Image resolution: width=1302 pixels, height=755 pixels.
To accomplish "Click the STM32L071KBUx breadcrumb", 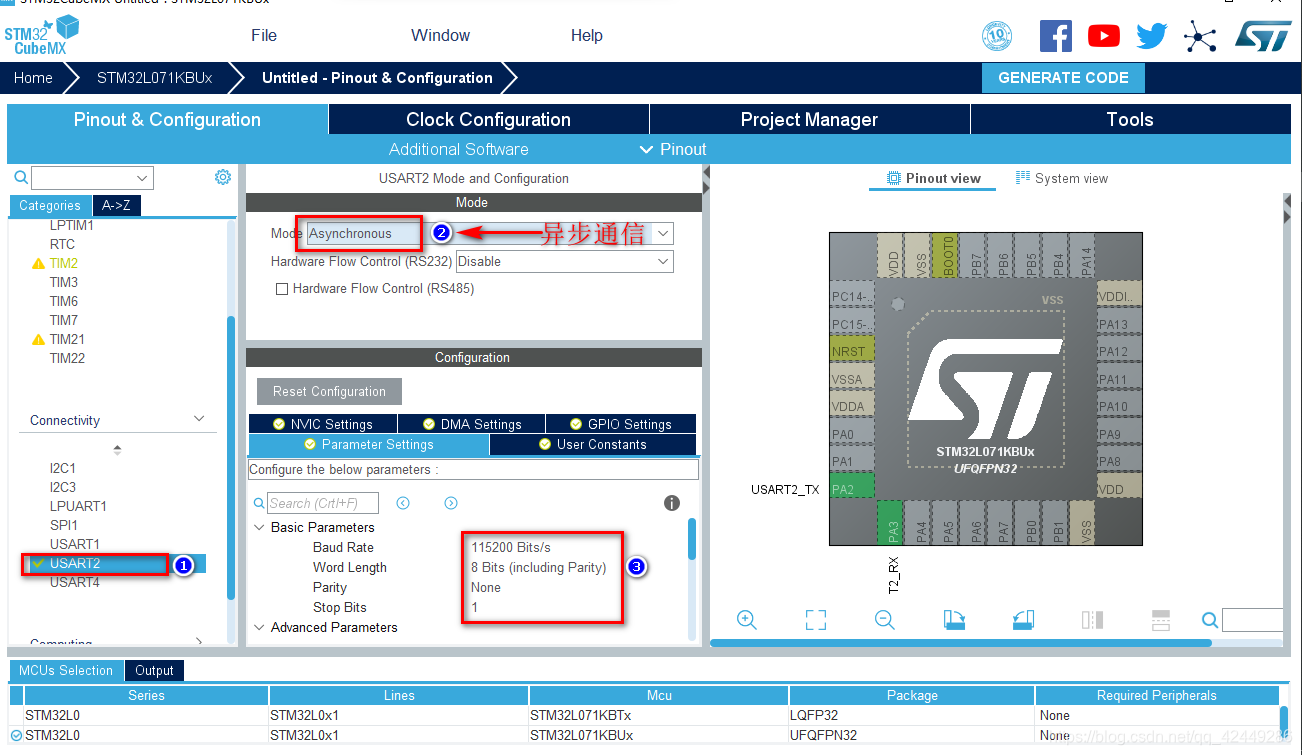I will (x=154, y=77).
